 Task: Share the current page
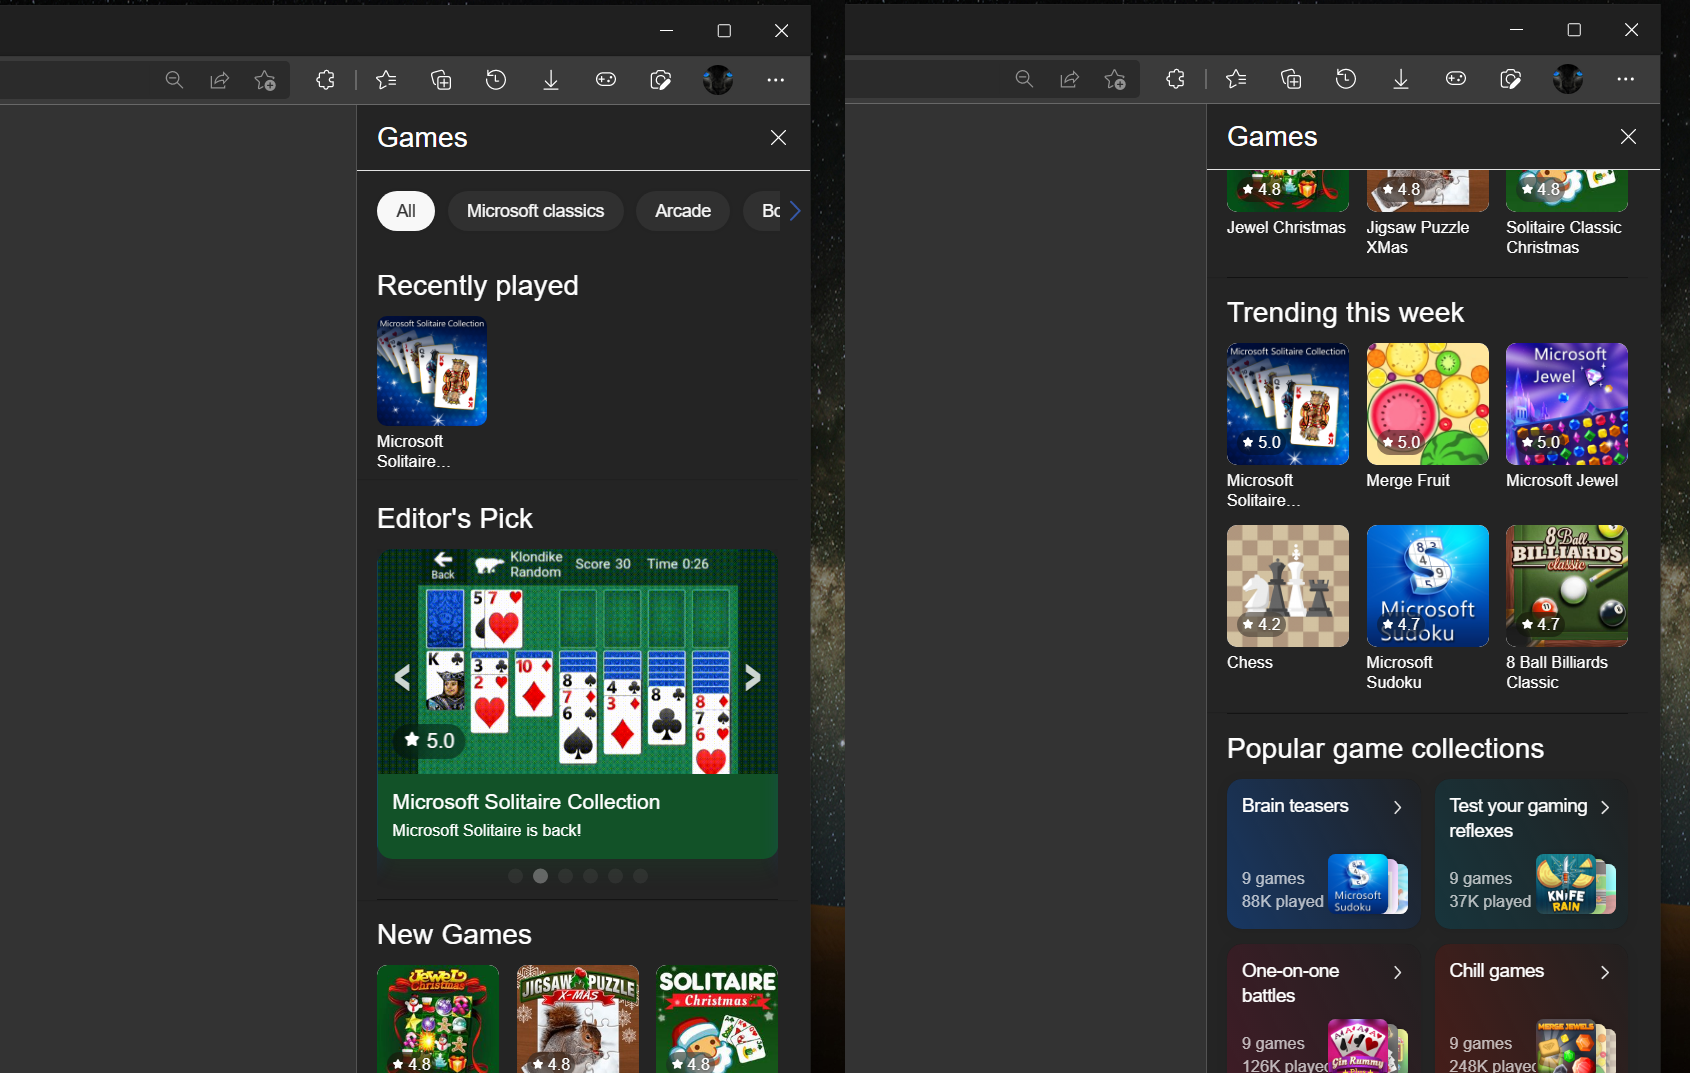pos(219,80)
